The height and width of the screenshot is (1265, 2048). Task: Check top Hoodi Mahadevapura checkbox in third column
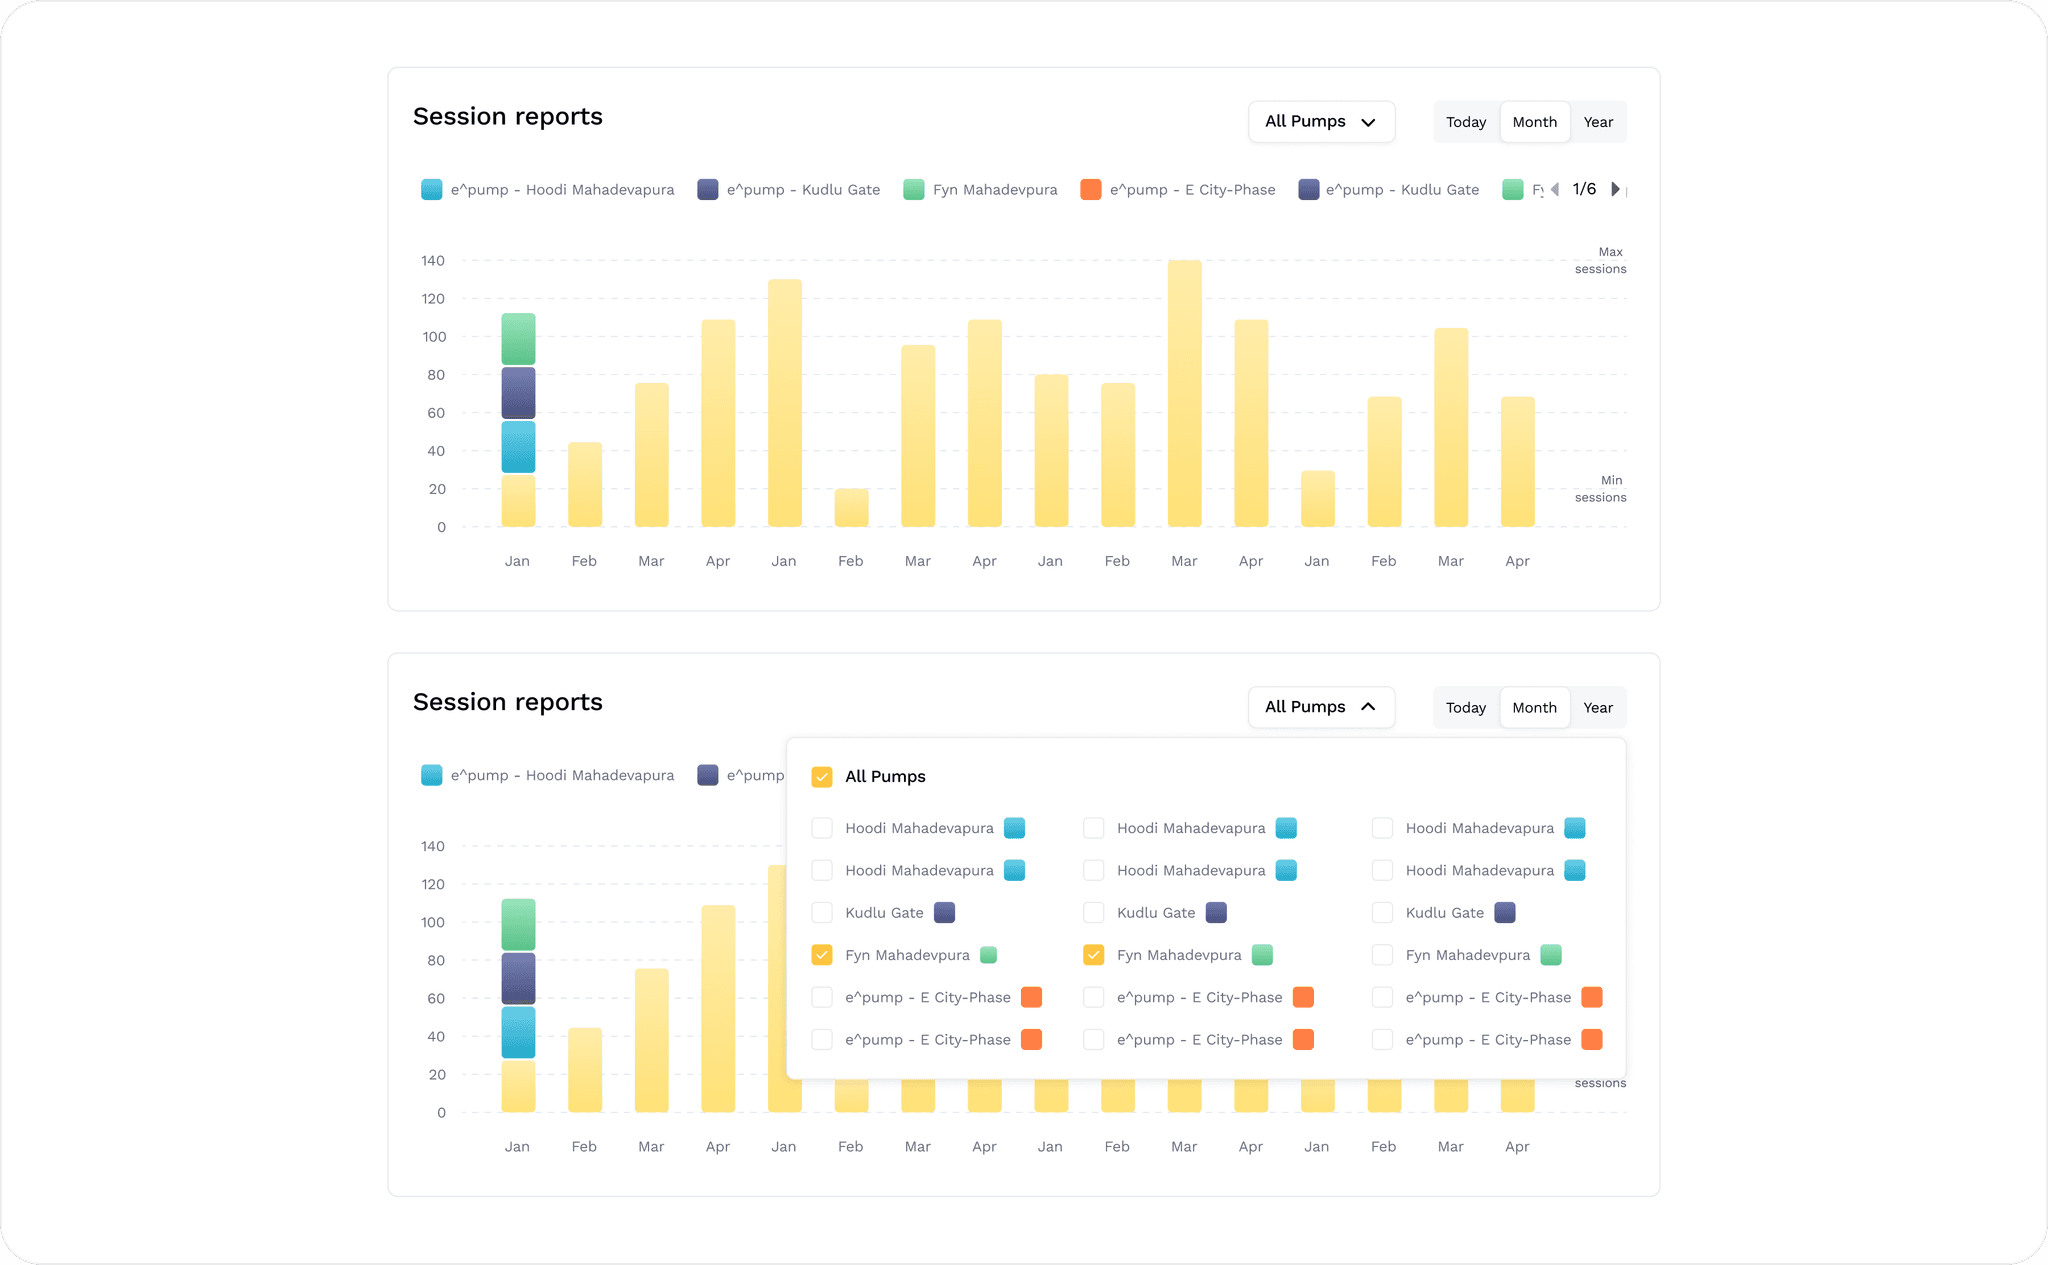[x=1383, y=828]
